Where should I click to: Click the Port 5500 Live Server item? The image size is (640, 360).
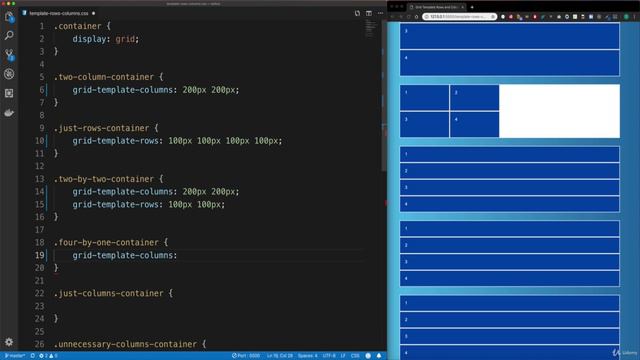(x=246, y=356)
